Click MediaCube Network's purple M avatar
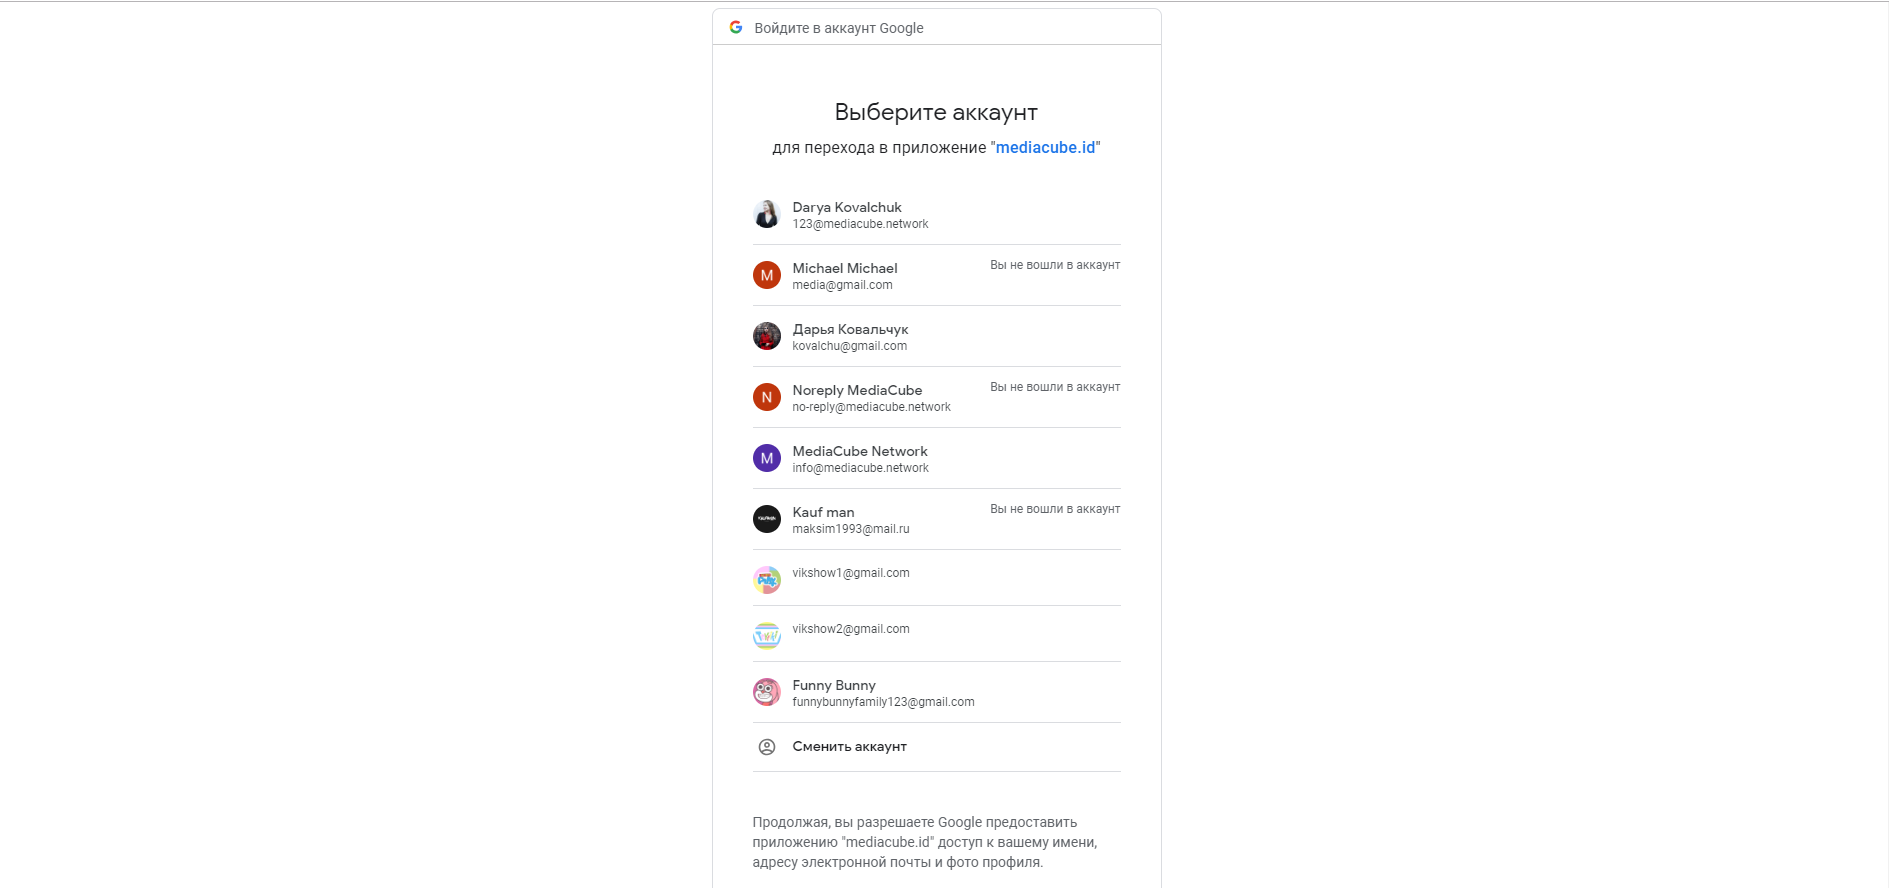Viewport: 1889px width, 888px height. click(767, 458)
